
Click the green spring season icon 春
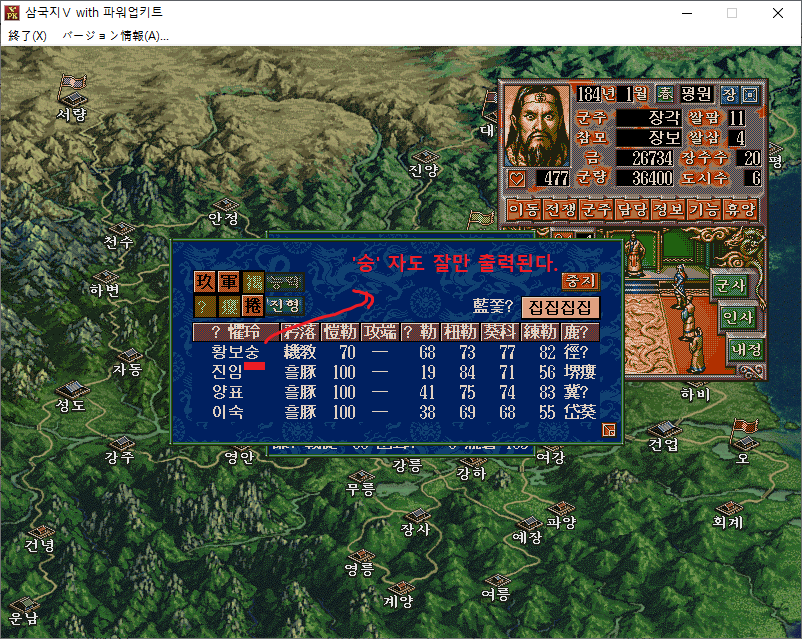664,94
